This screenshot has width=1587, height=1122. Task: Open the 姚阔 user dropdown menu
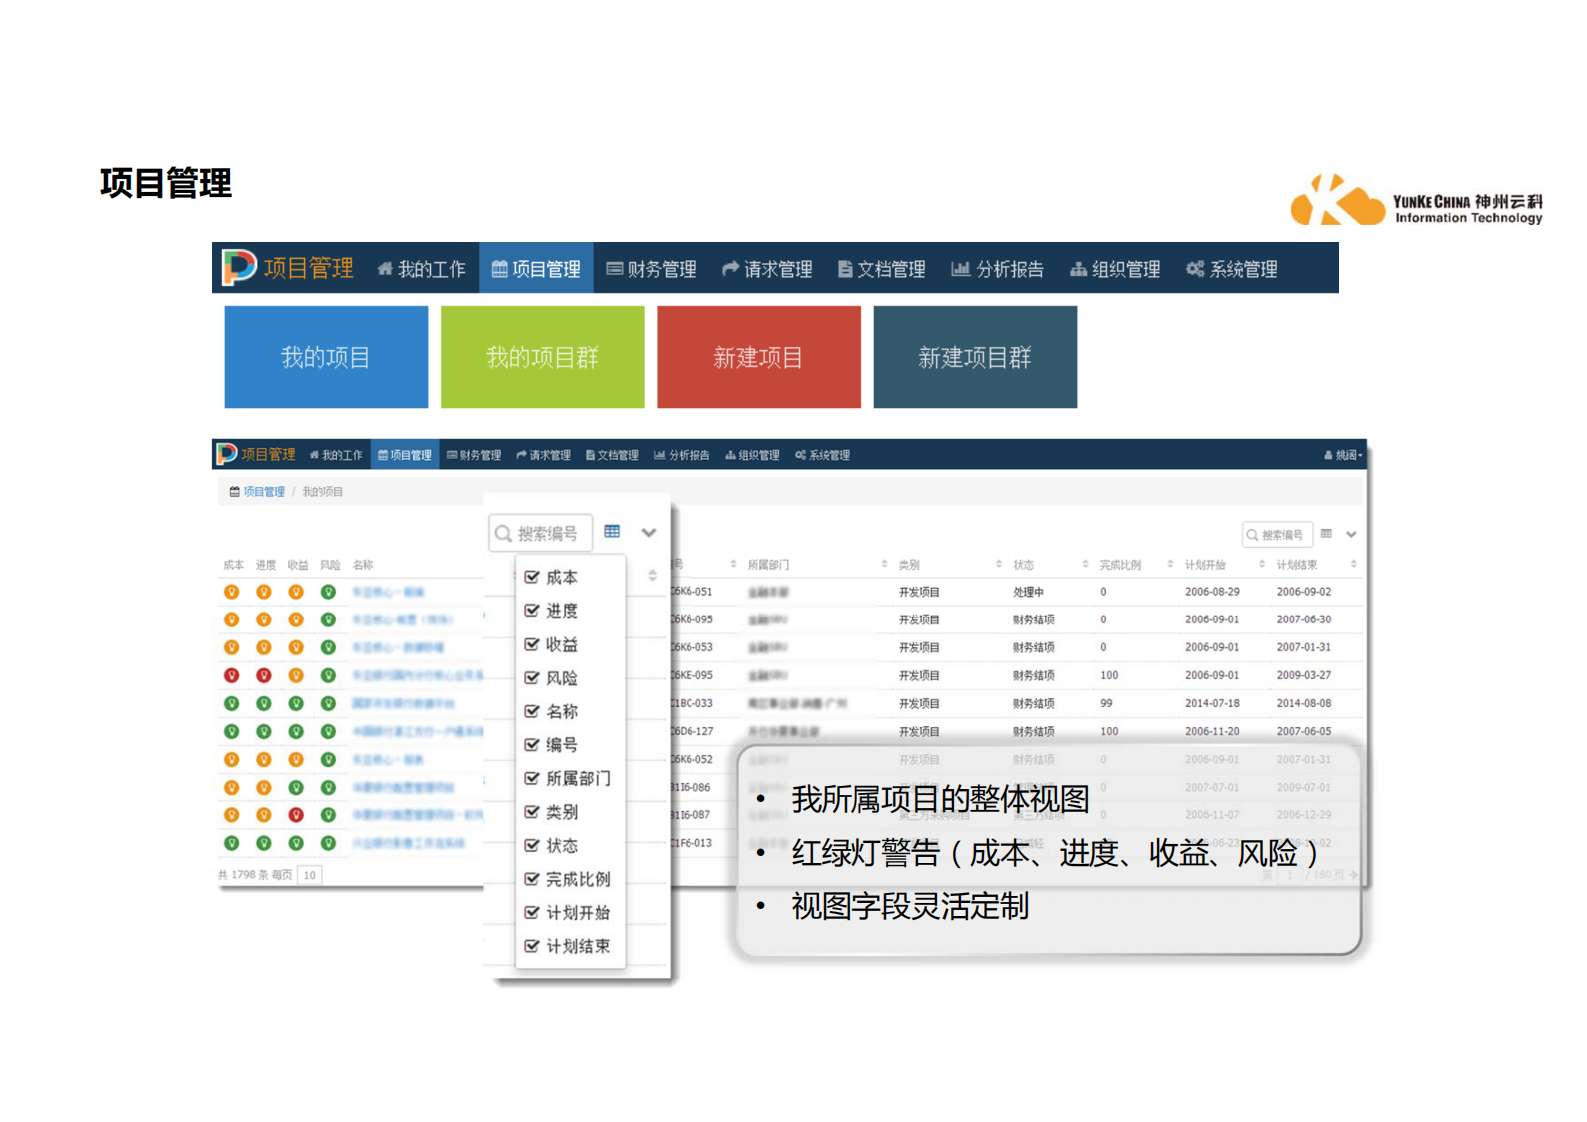tap(1343, 455)
